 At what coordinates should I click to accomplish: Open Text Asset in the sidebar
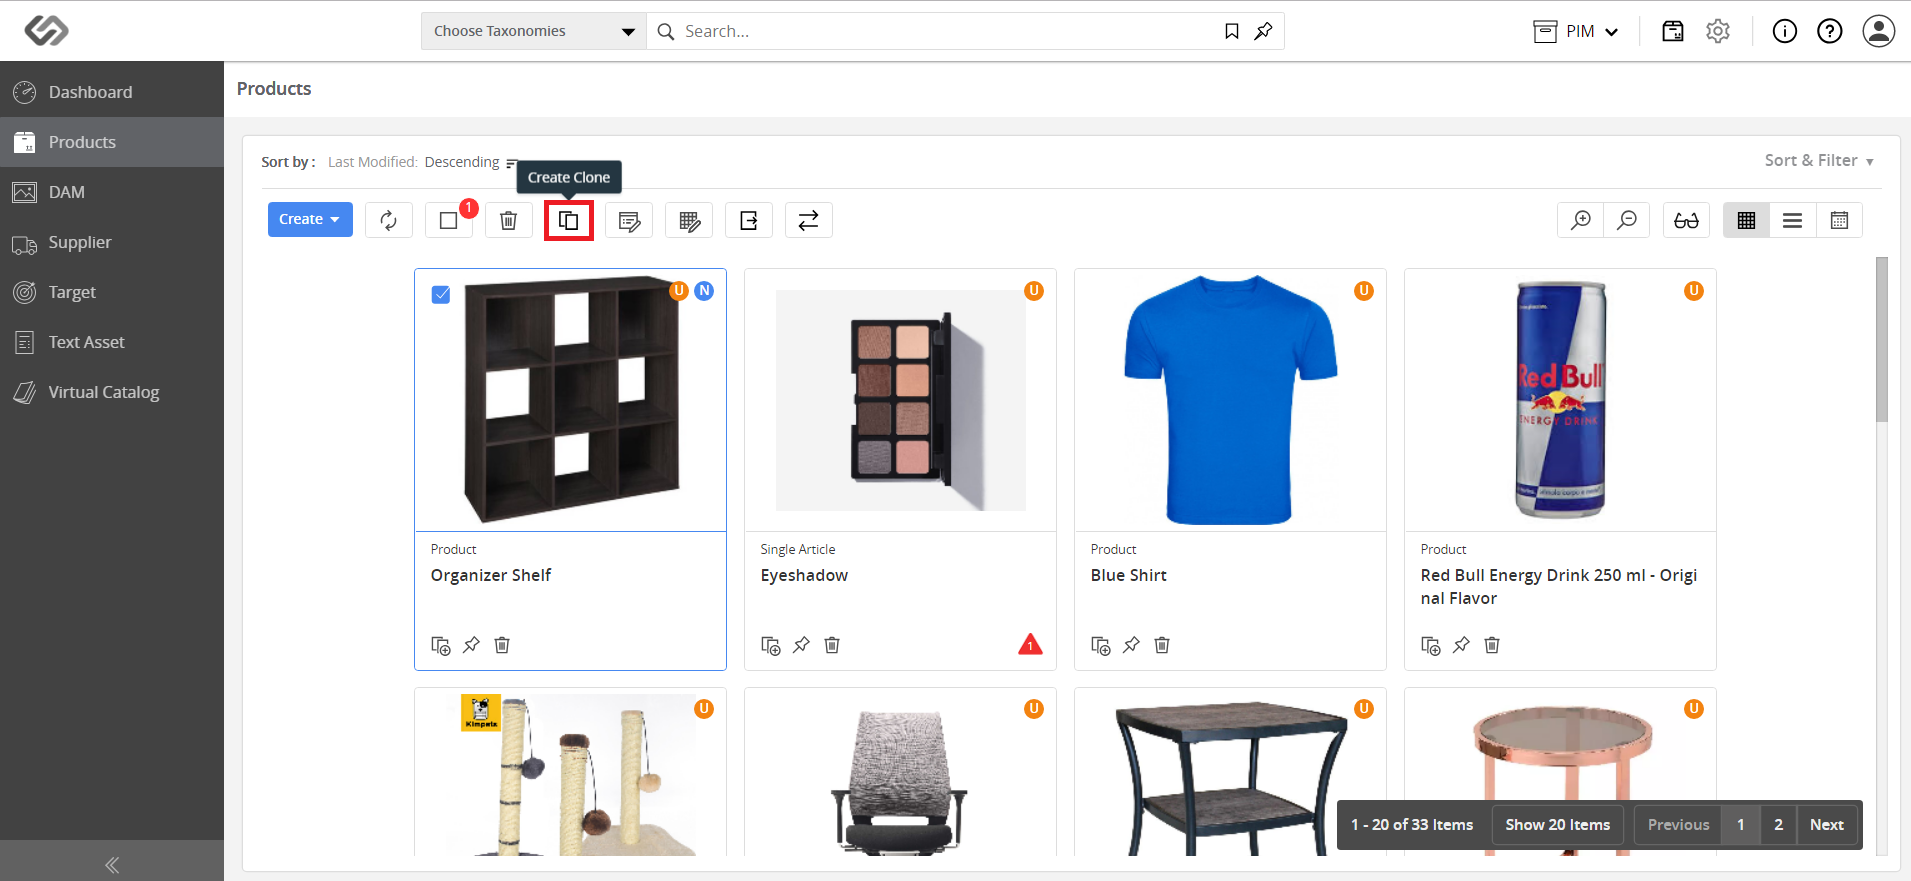112,342
